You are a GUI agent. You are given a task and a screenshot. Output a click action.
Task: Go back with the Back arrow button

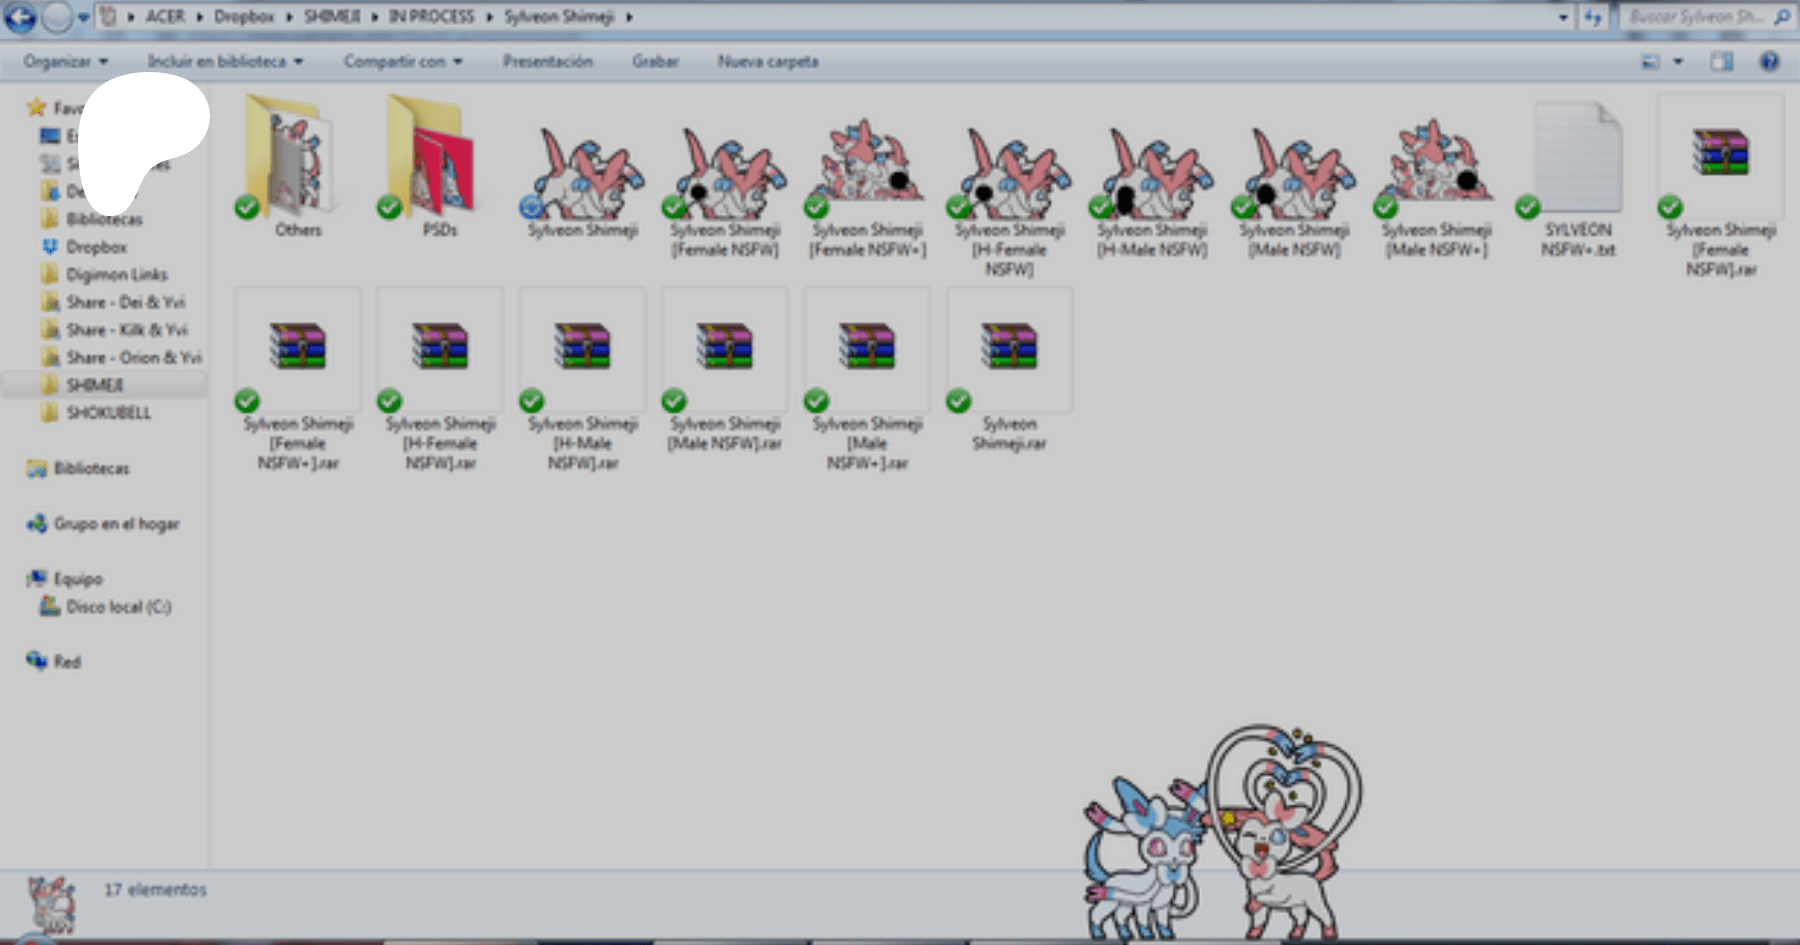(20, 17)
